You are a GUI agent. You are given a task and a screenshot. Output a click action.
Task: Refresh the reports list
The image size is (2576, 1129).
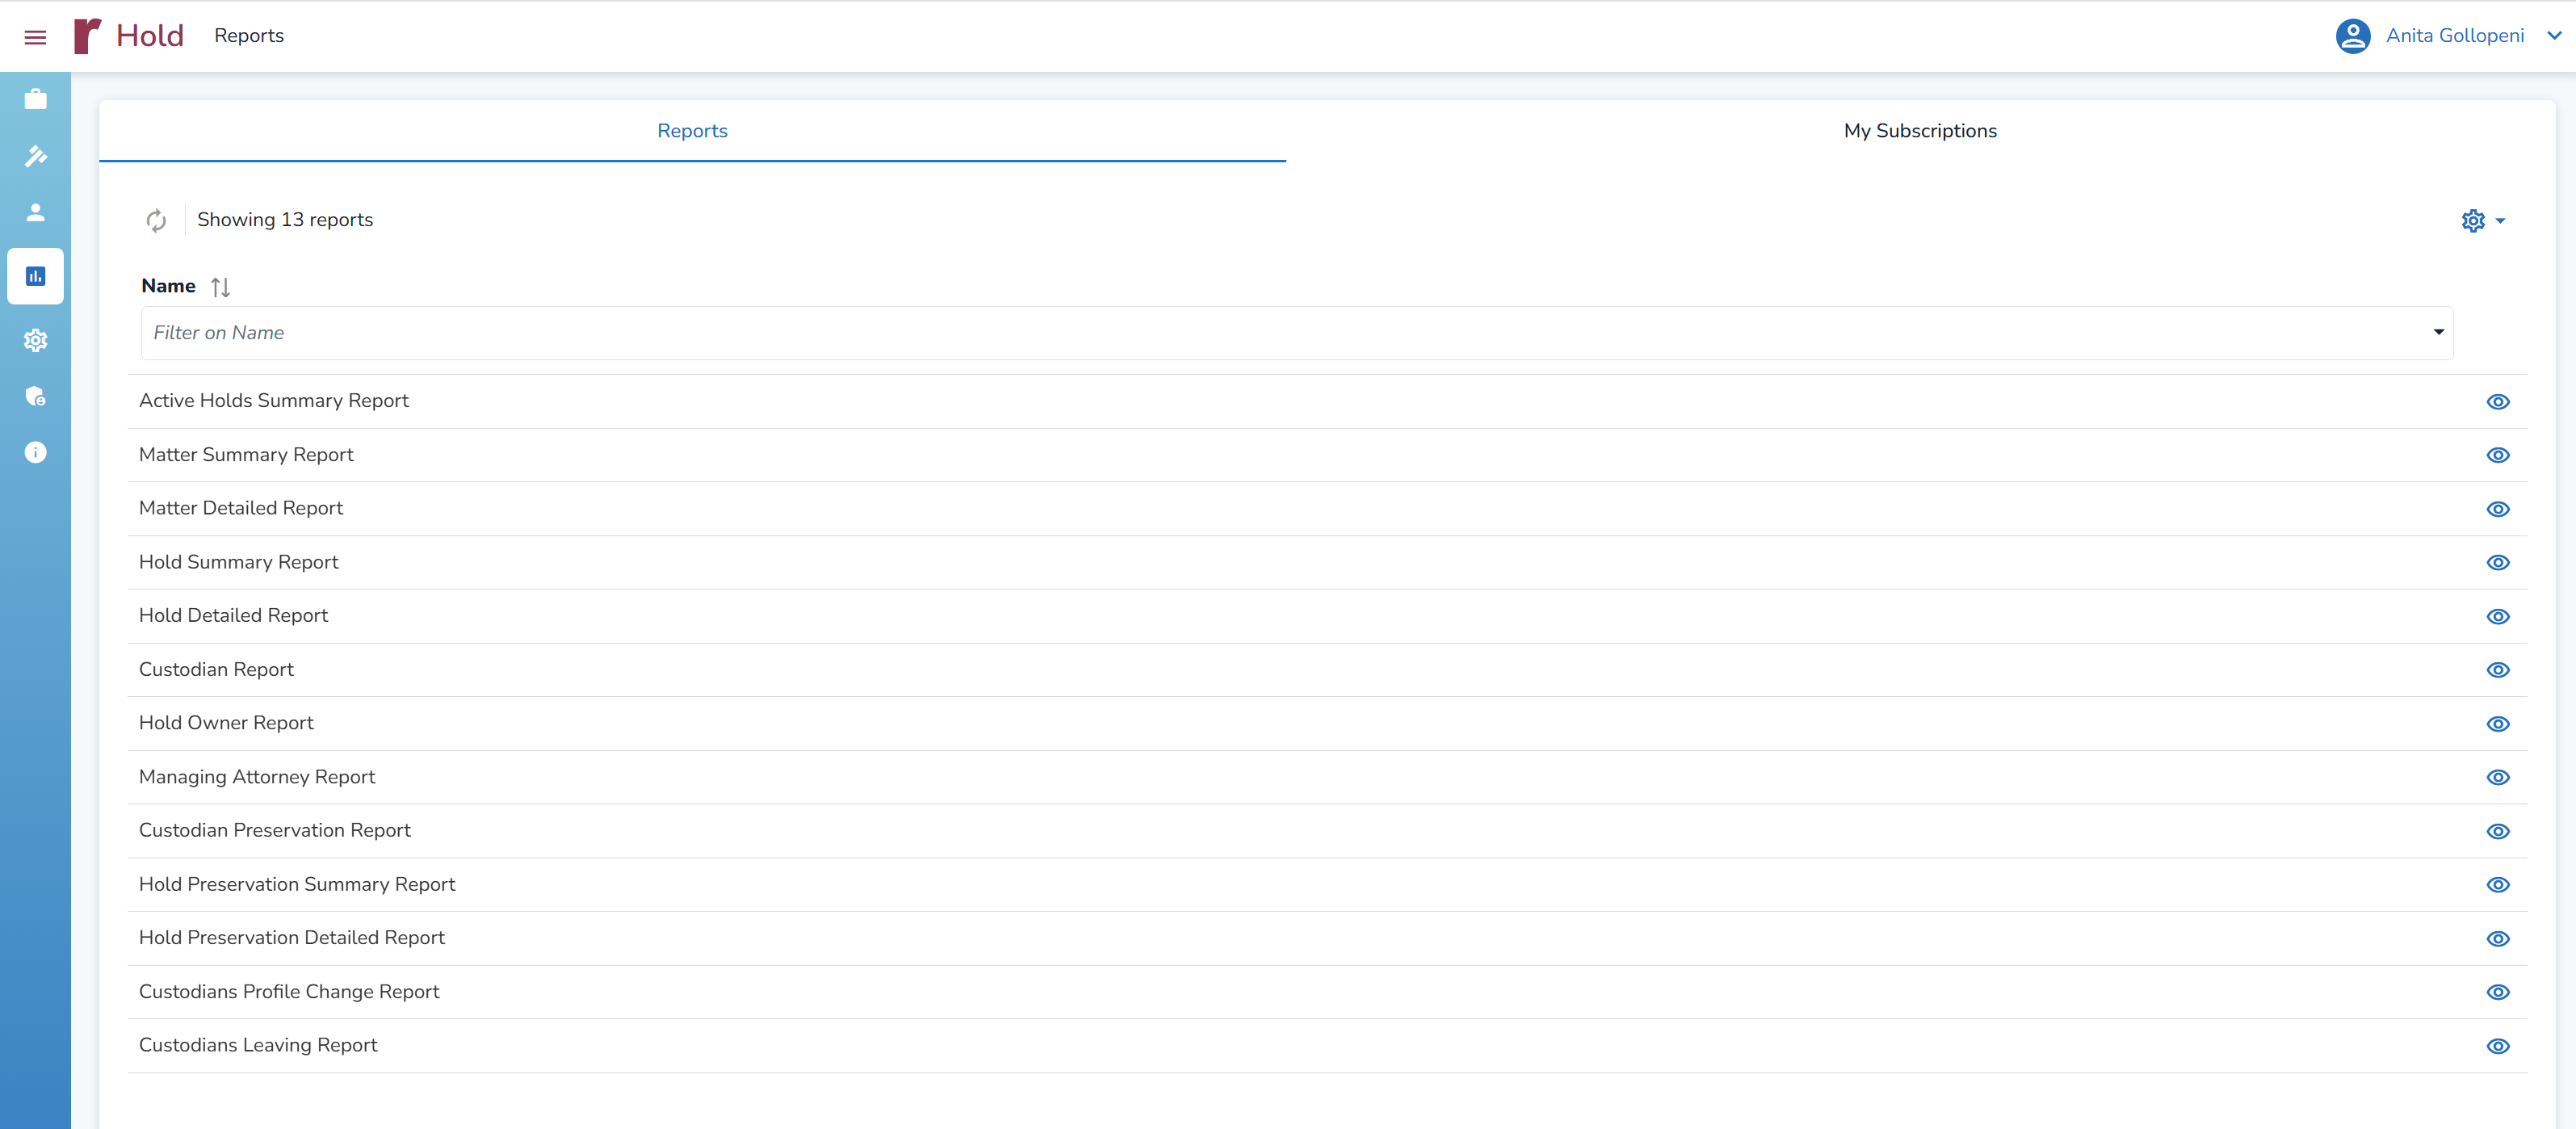pyautogui.click(x=156, y=220)
